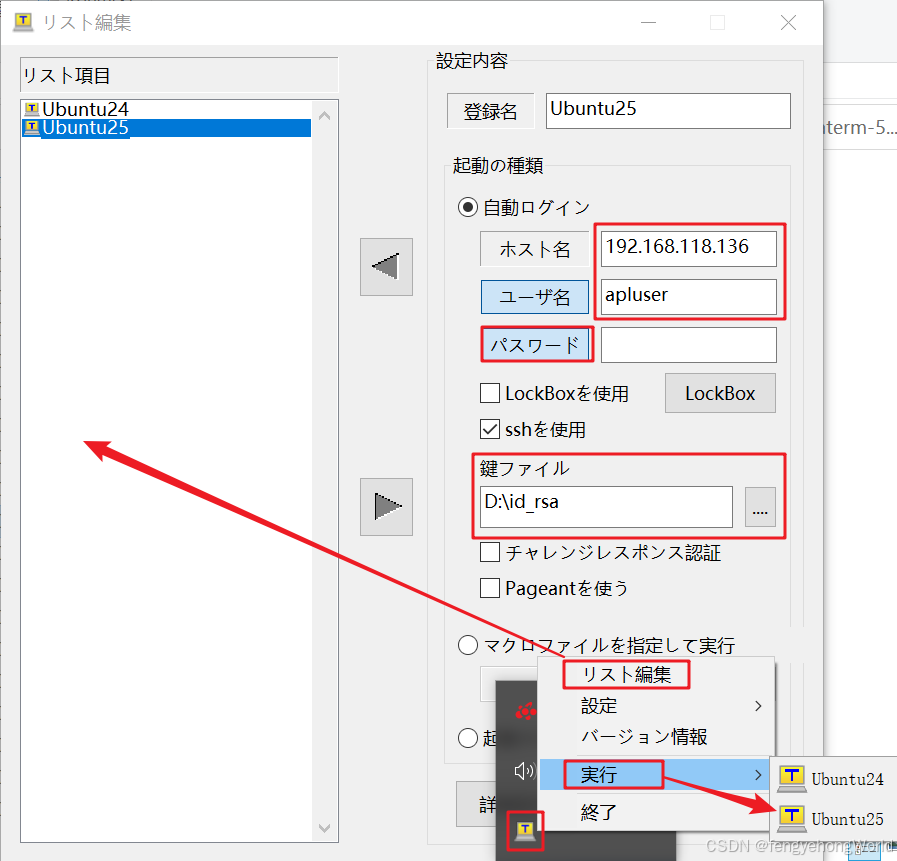Enable the LockBoxを使用 checkbox
897x861 pixels.
[x=490, y=393]
